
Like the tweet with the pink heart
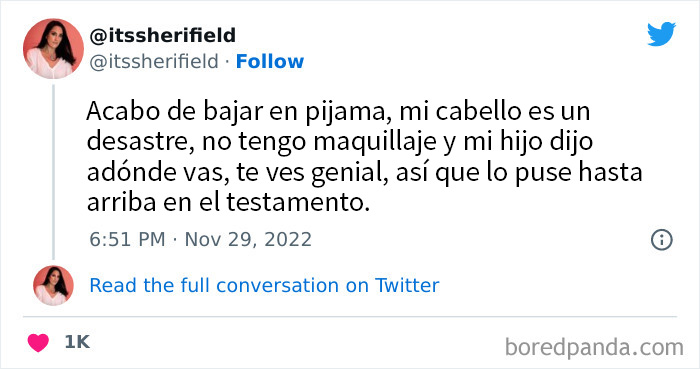[x=38, y=343]
